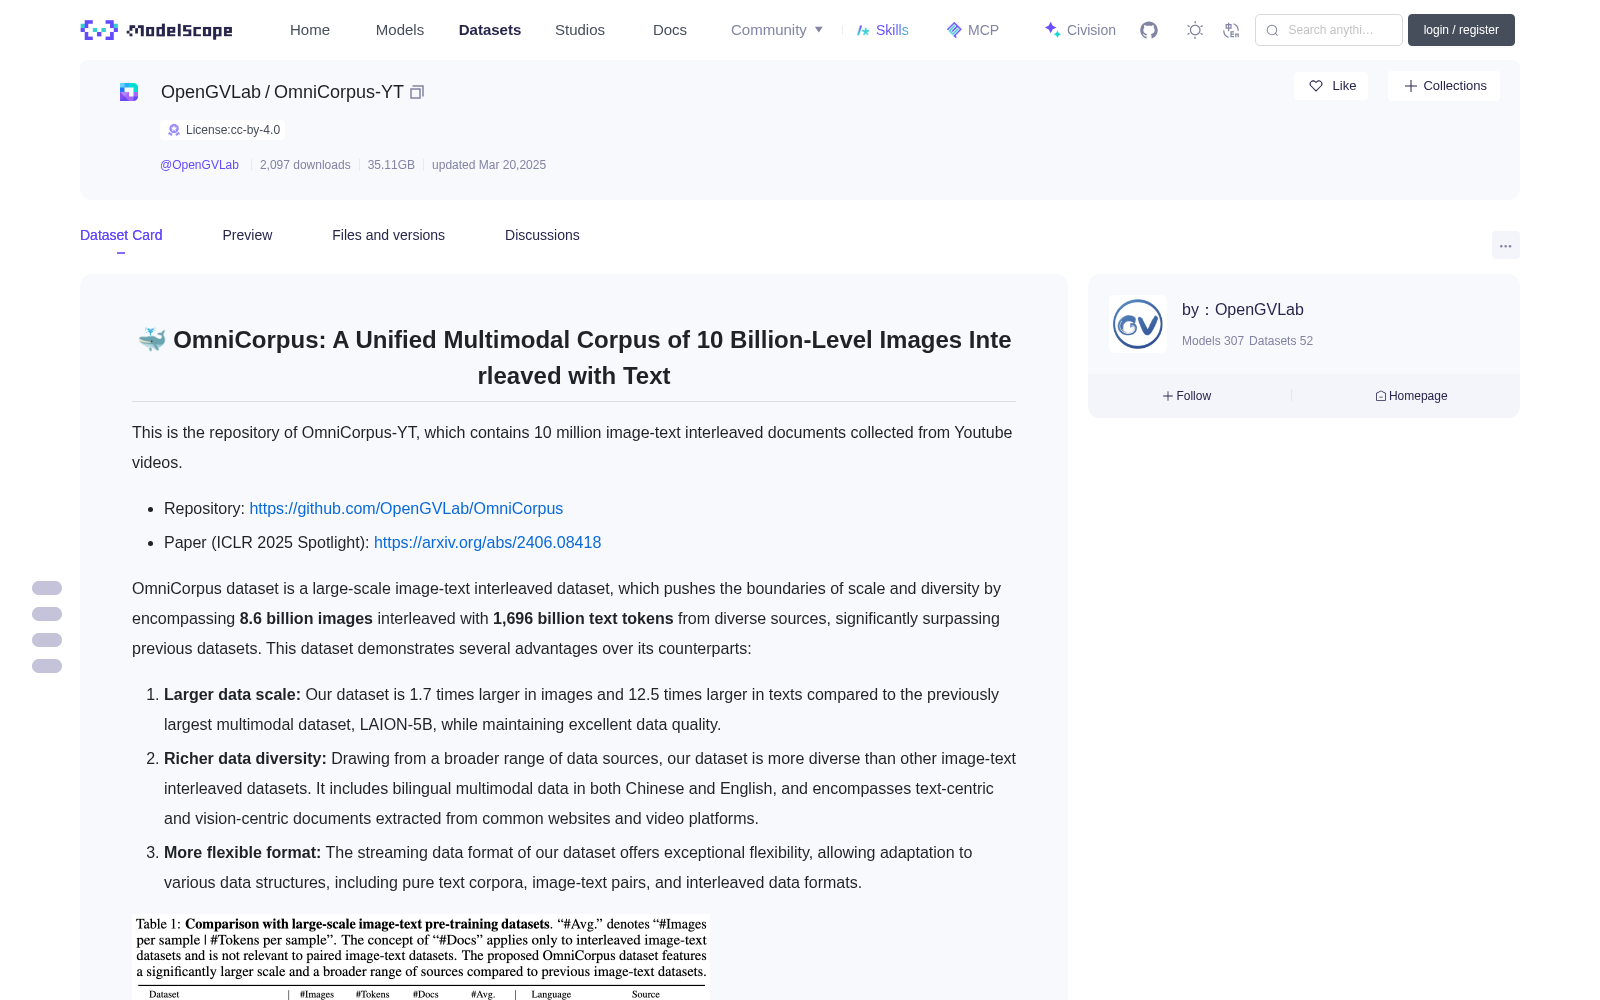This screenshot has height=1000, width=1600.
Task: Expand the Community dropdown menu
Action: coord(777,30)
